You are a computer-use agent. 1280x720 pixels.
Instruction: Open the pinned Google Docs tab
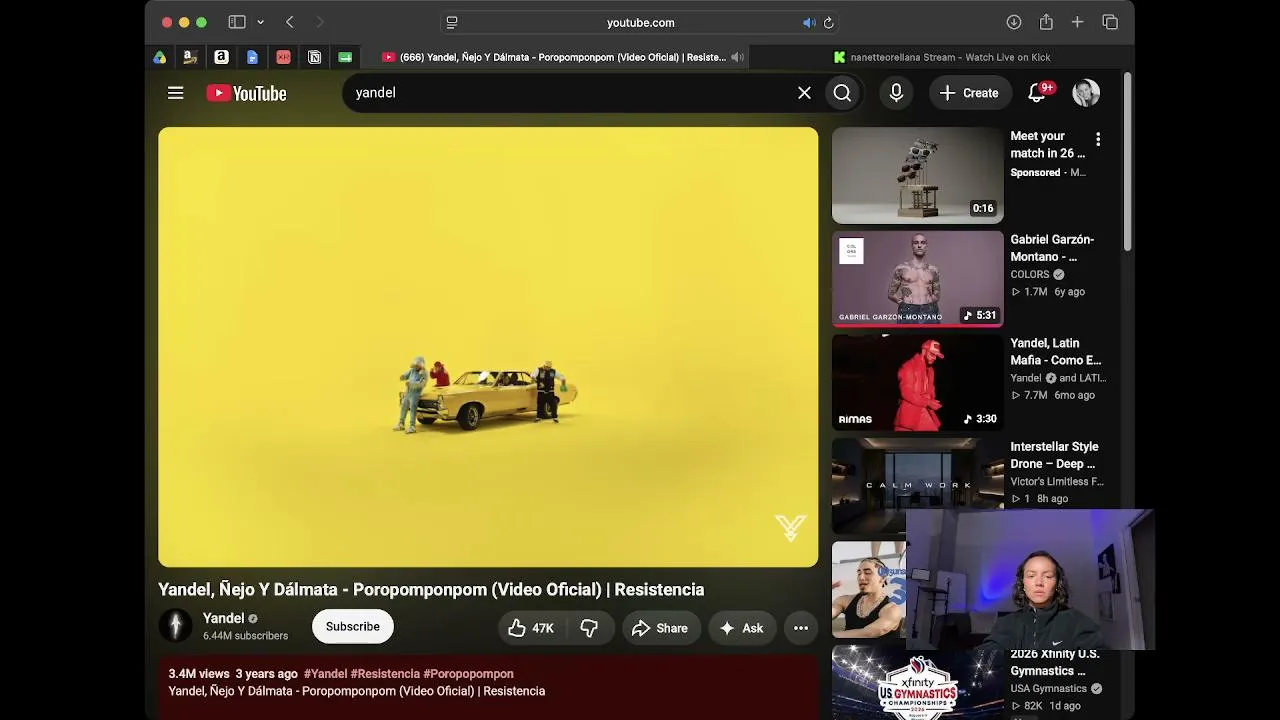click(x=252, y=57)
